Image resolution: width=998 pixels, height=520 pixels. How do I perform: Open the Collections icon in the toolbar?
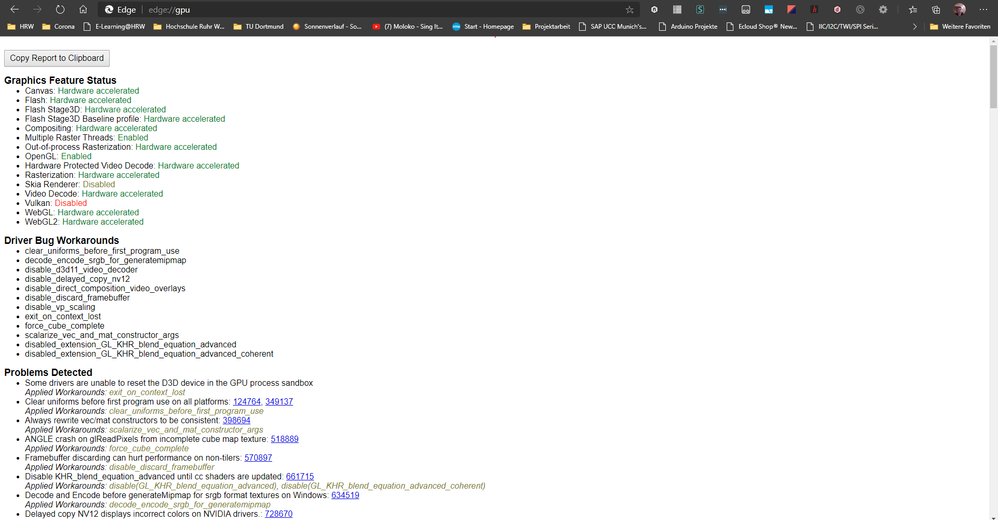click(x=936, y=10)
